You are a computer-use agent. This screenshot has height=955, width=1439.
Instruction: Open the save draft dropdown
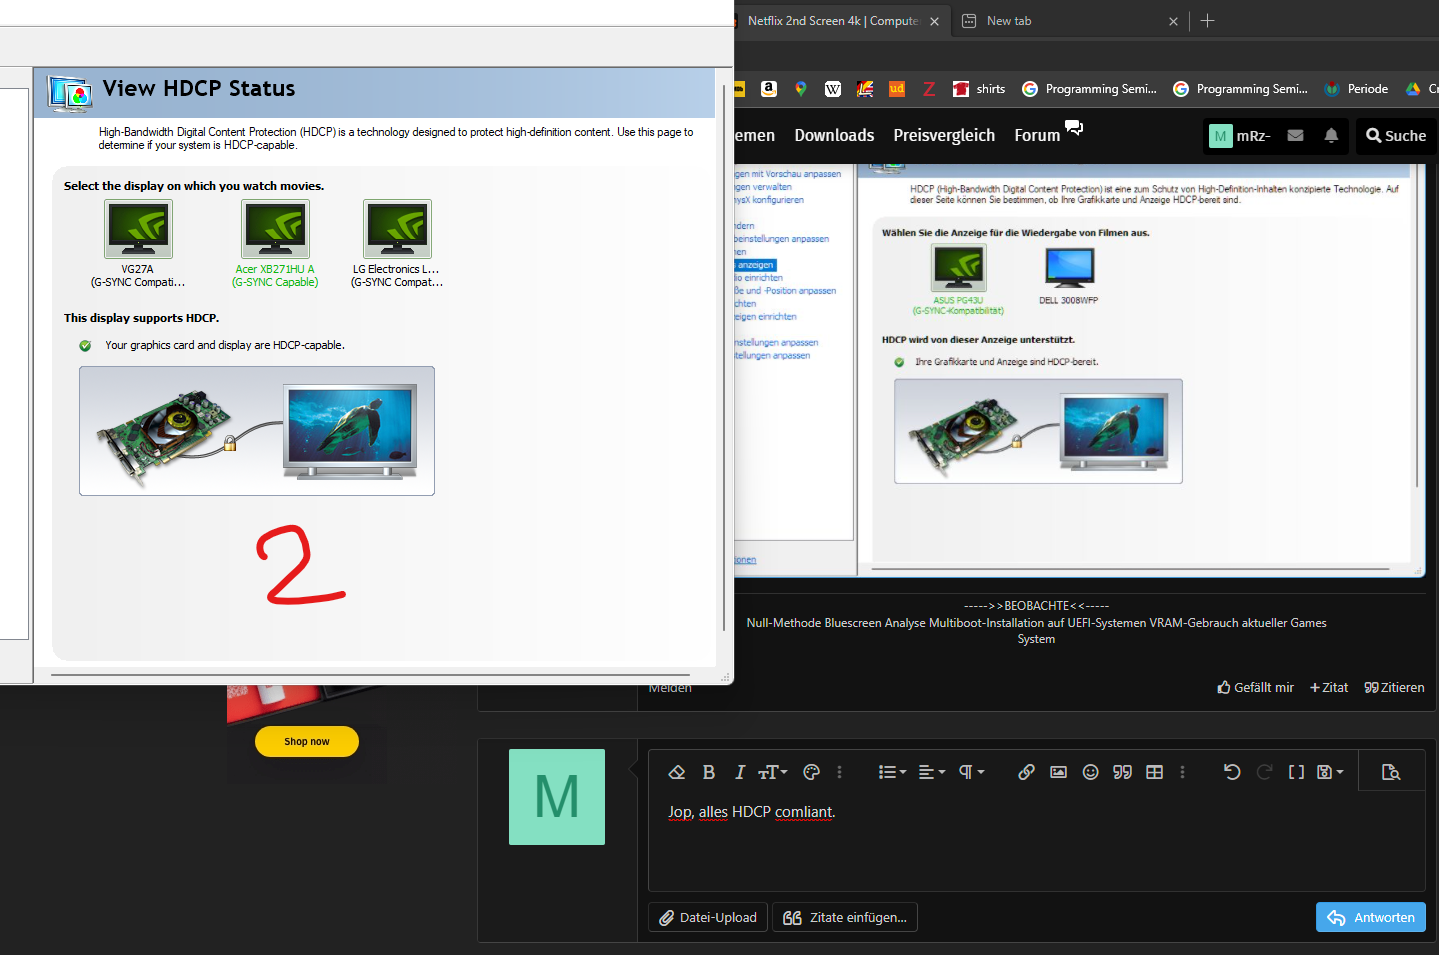[1330, 772]
